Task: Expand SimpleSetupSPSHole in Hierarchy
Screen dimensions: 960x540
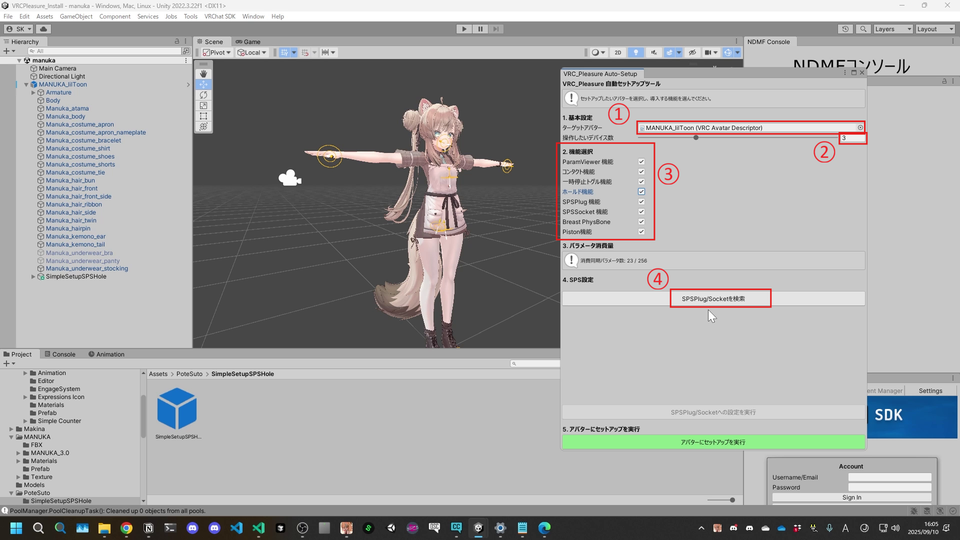Action: click(x=33, y=277)
